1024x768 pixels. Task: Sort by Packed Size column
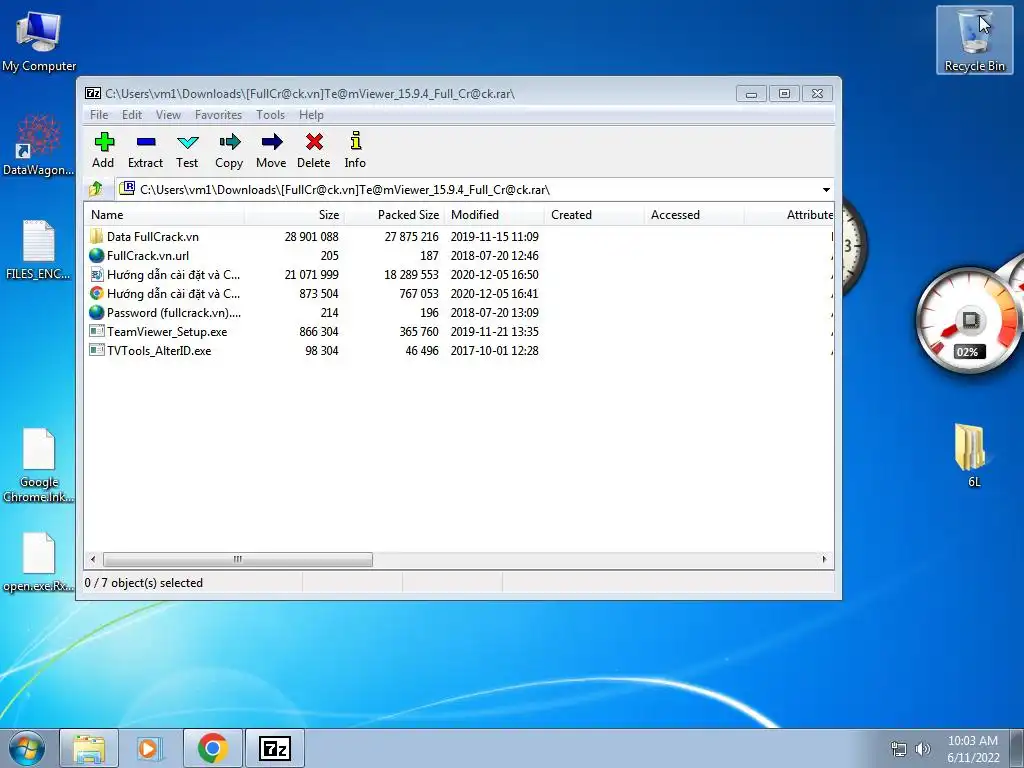pos(394,215)
